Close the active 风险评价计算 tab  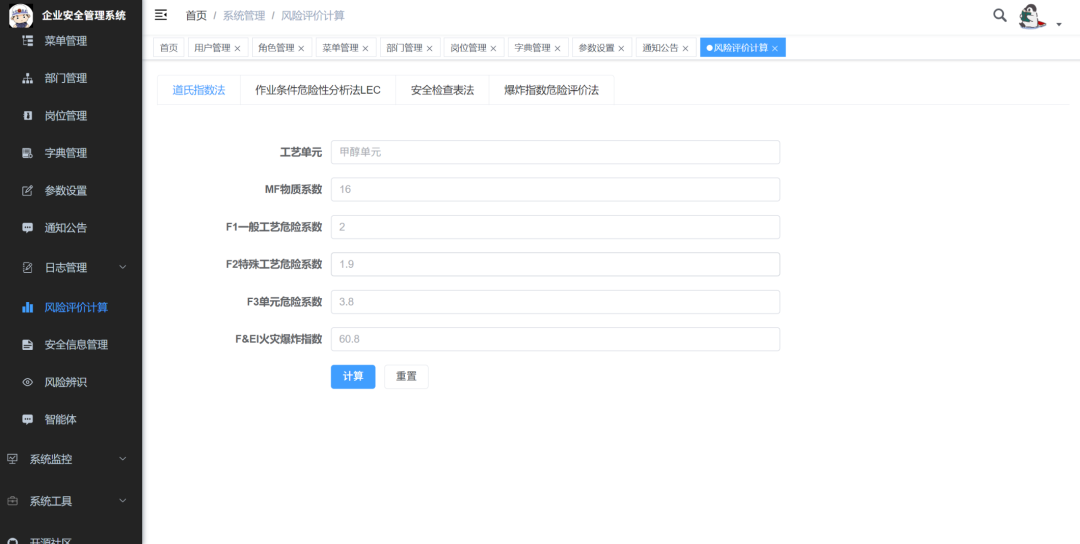[x=775, y=48]
